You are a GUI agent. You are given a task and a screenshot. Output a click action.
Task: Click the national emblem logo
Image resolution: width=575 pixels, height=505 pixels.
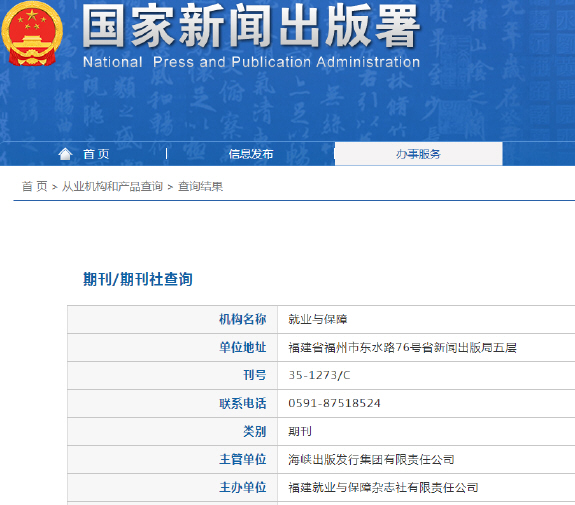pos(32,34)
